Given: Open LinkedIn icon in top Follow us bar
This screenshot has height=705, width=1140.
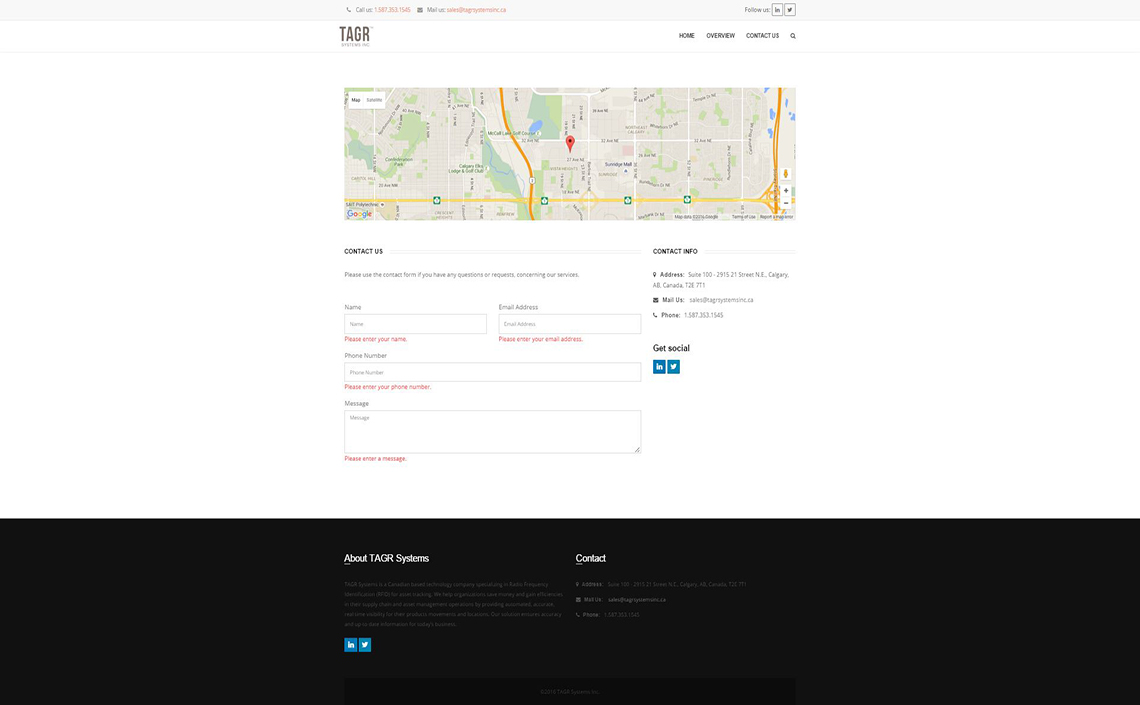Looking at the screenshot, I should coord(777,9).
